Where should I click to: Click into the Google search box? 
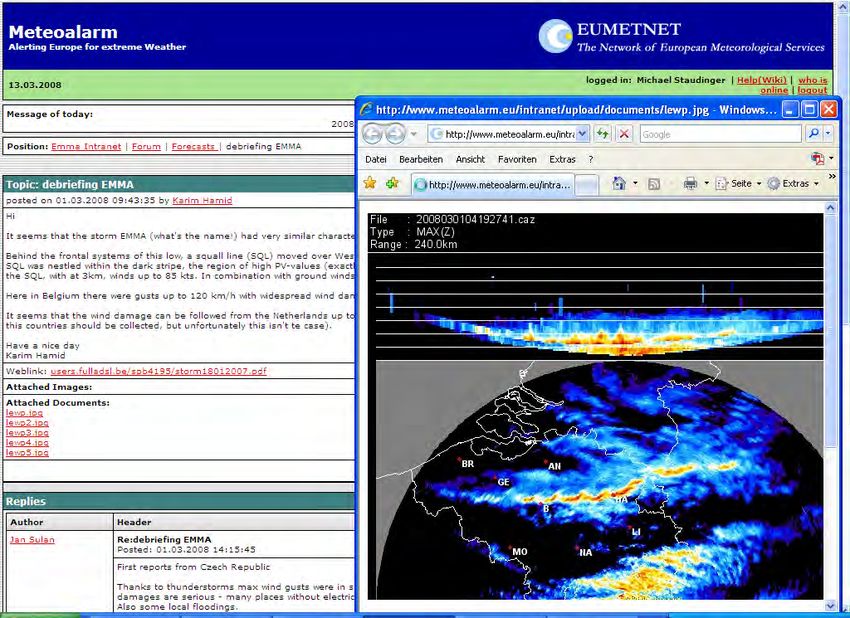tap(720, 134)
